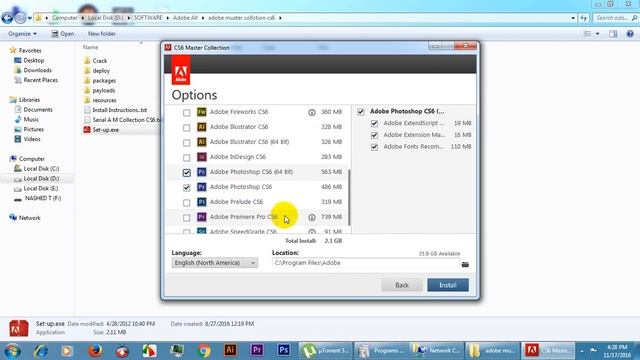Select Desktop under Favorites

tap(33, 60)
